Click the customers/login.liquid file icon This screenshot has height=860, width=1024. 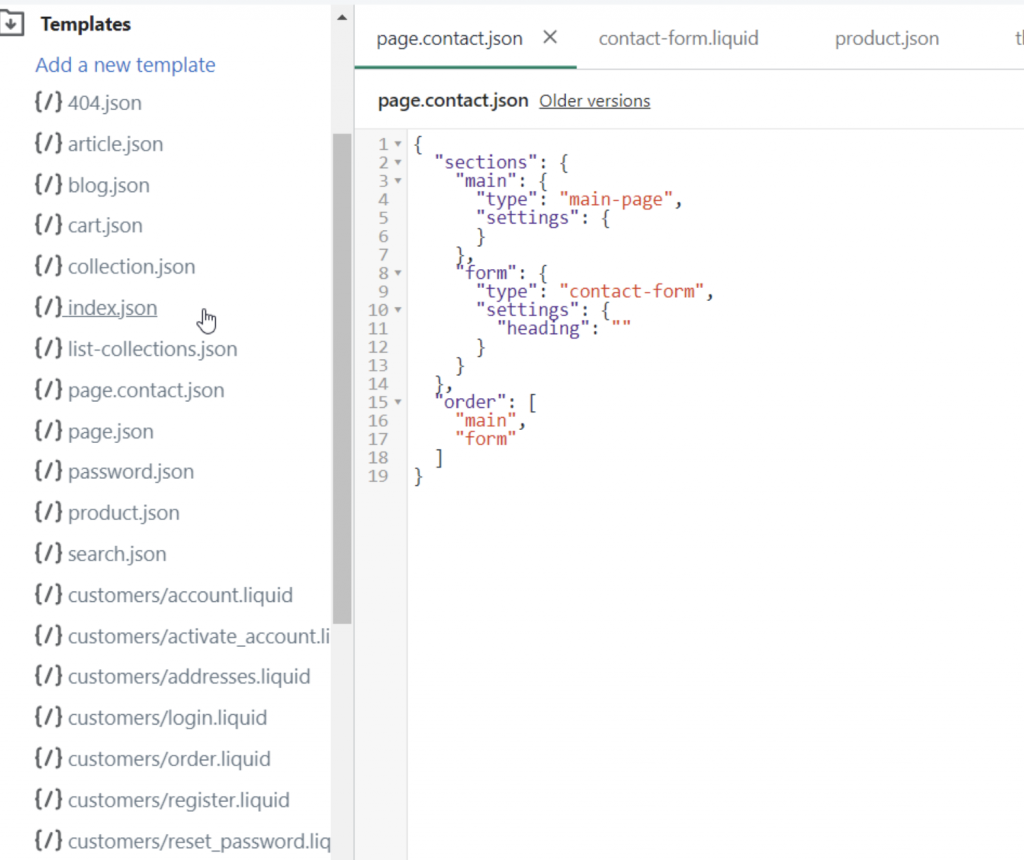click(47, 717)
